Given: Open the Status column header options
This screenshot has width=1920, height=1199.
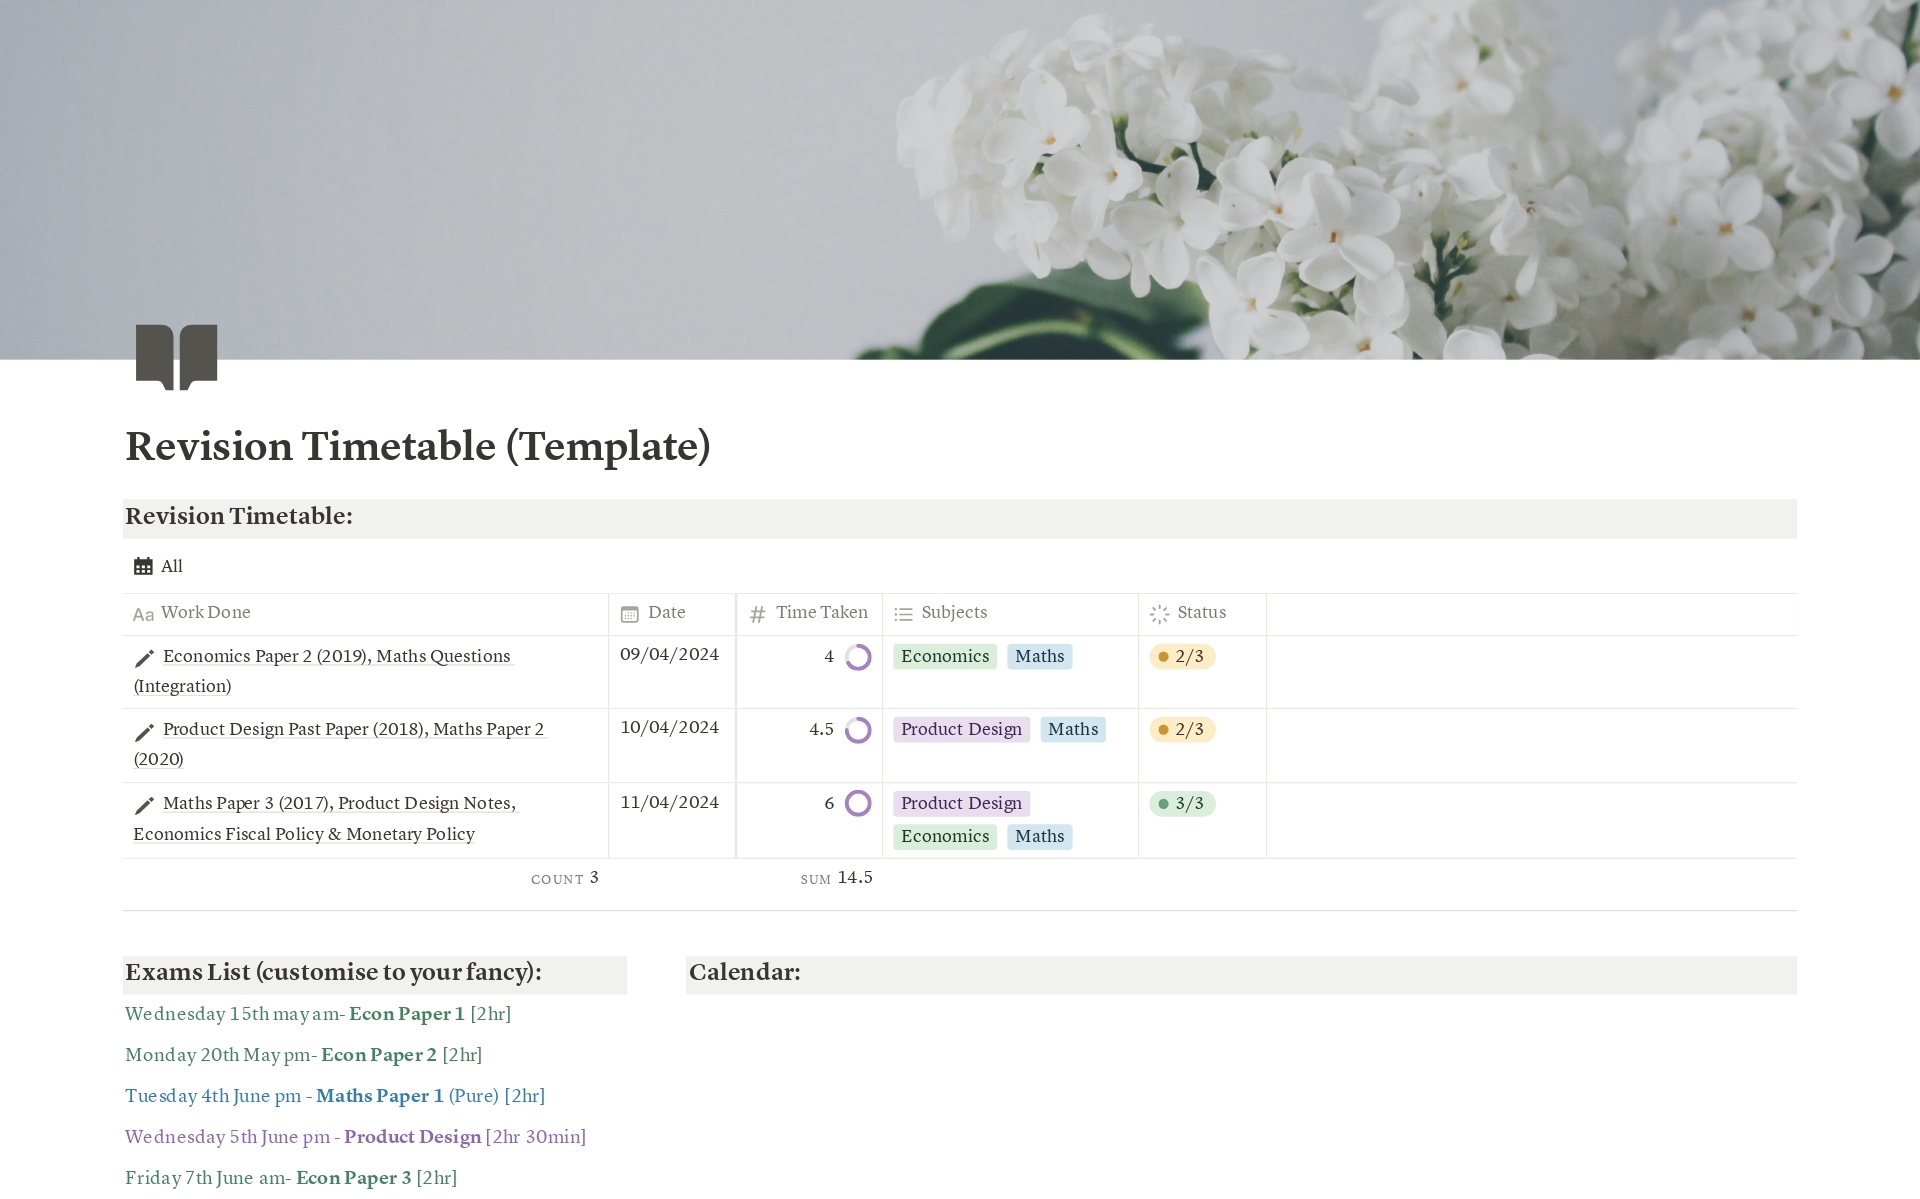Looking at the screenshot, I should (x=1201, y=613).
